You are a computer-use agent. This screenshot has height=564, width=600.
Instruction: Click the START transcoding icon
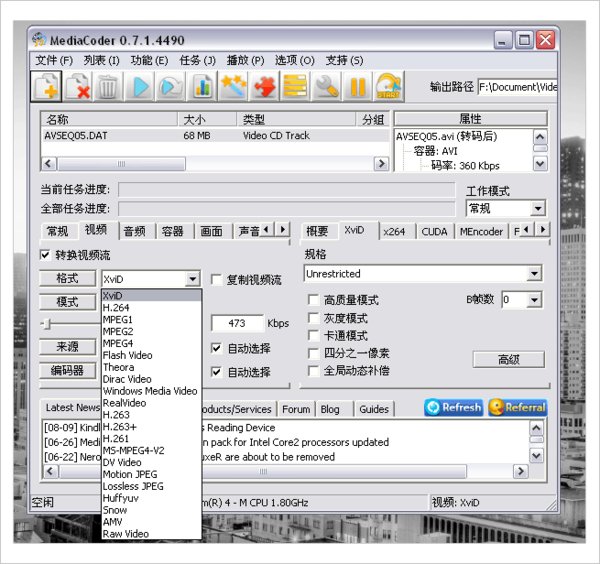point(388,87)
